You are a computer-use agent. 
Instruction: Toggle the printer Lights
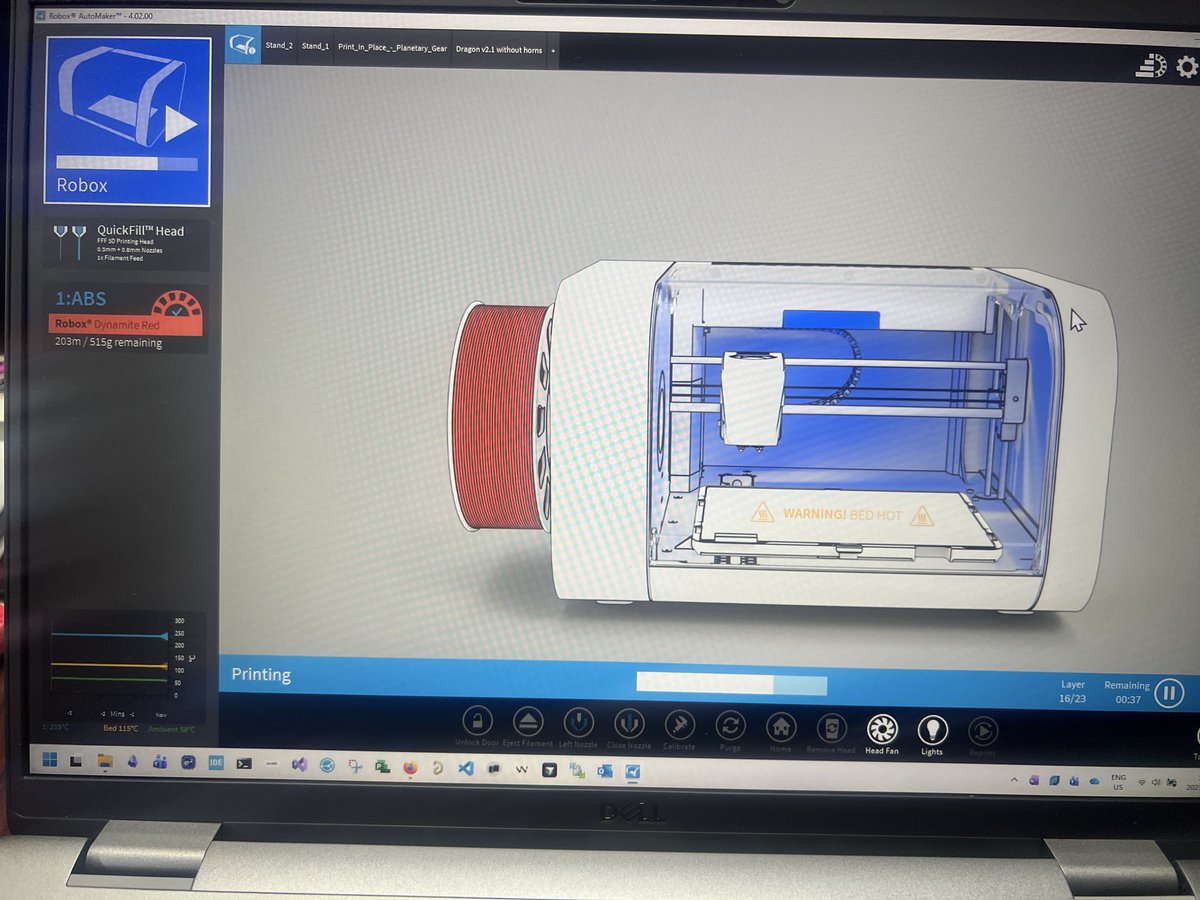pos(932,732)
